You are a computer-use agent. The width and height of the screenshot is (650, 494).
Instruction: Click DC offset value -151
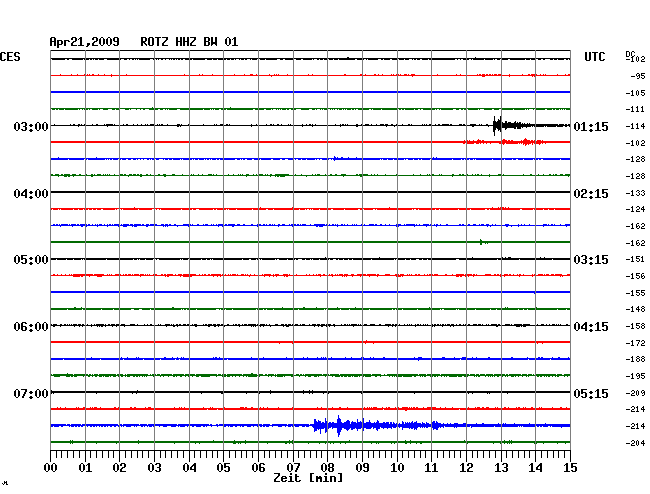(x=635, y=259)
